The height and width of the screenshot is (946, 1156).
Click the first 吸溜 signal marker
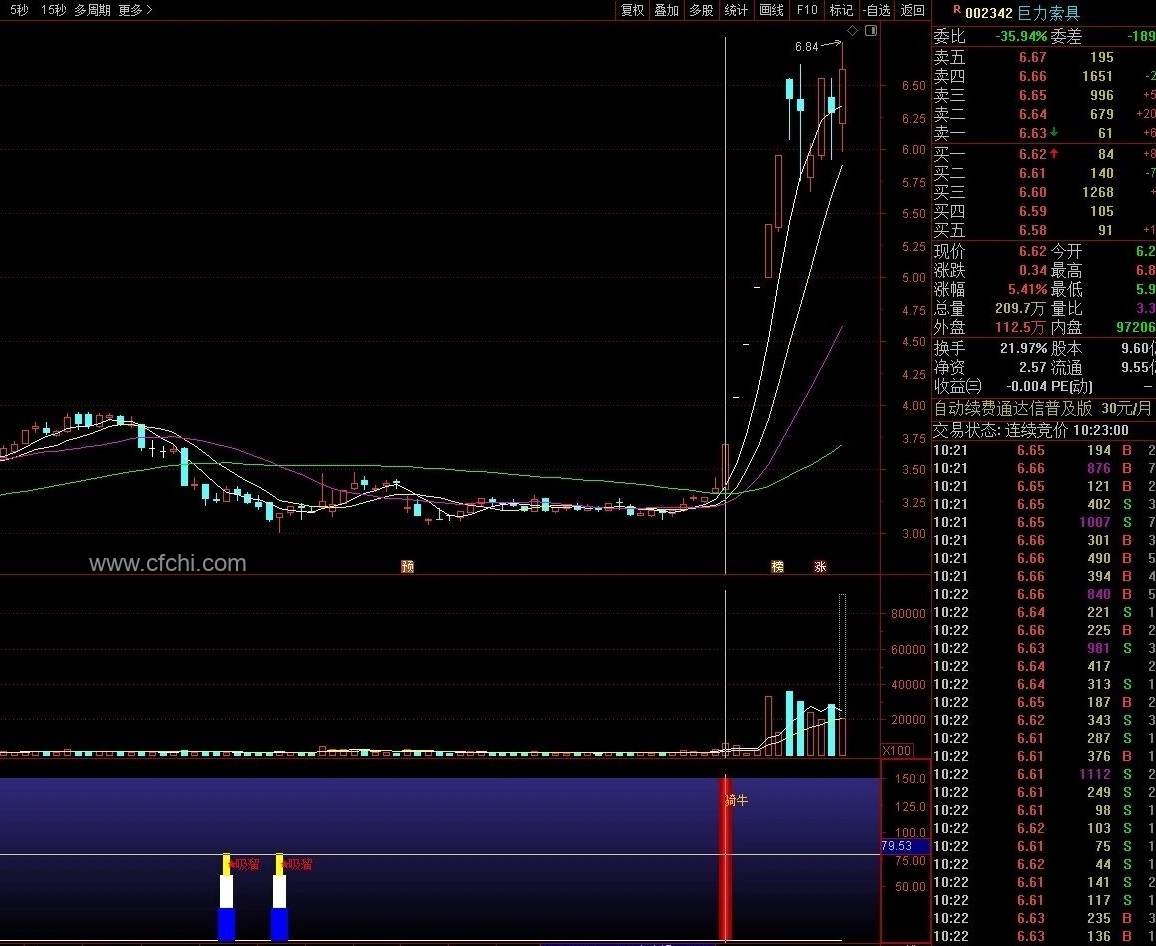click(x=243, y=863)
